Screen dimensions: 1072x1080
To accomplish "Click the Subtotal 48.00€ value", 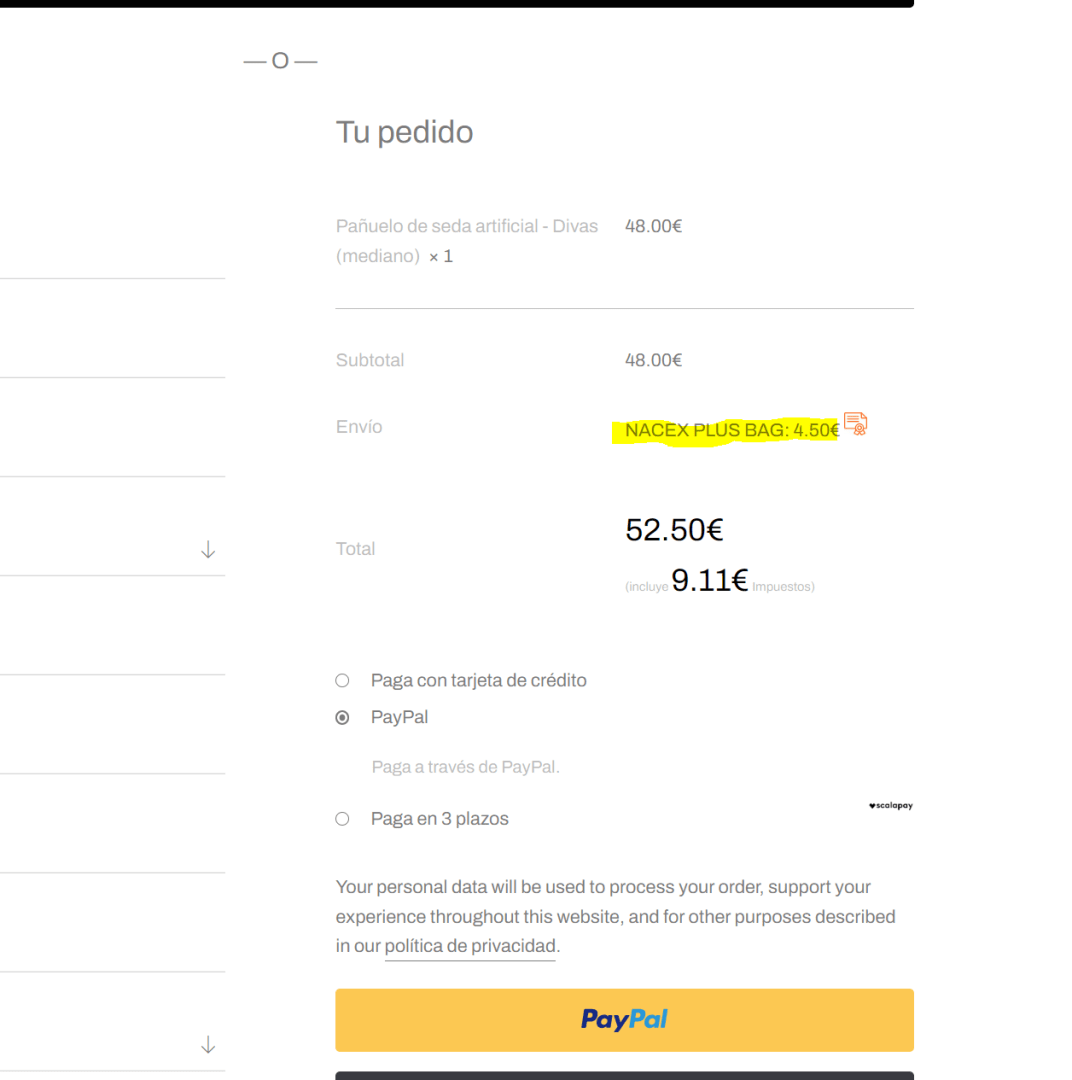I will coord(653,360).
